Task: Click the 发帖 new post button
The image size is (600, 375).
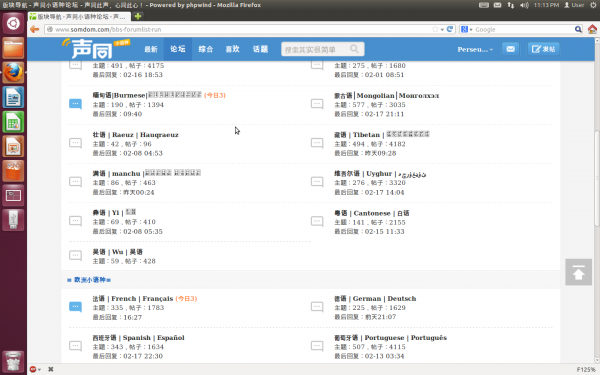Action: click(543, 49)
